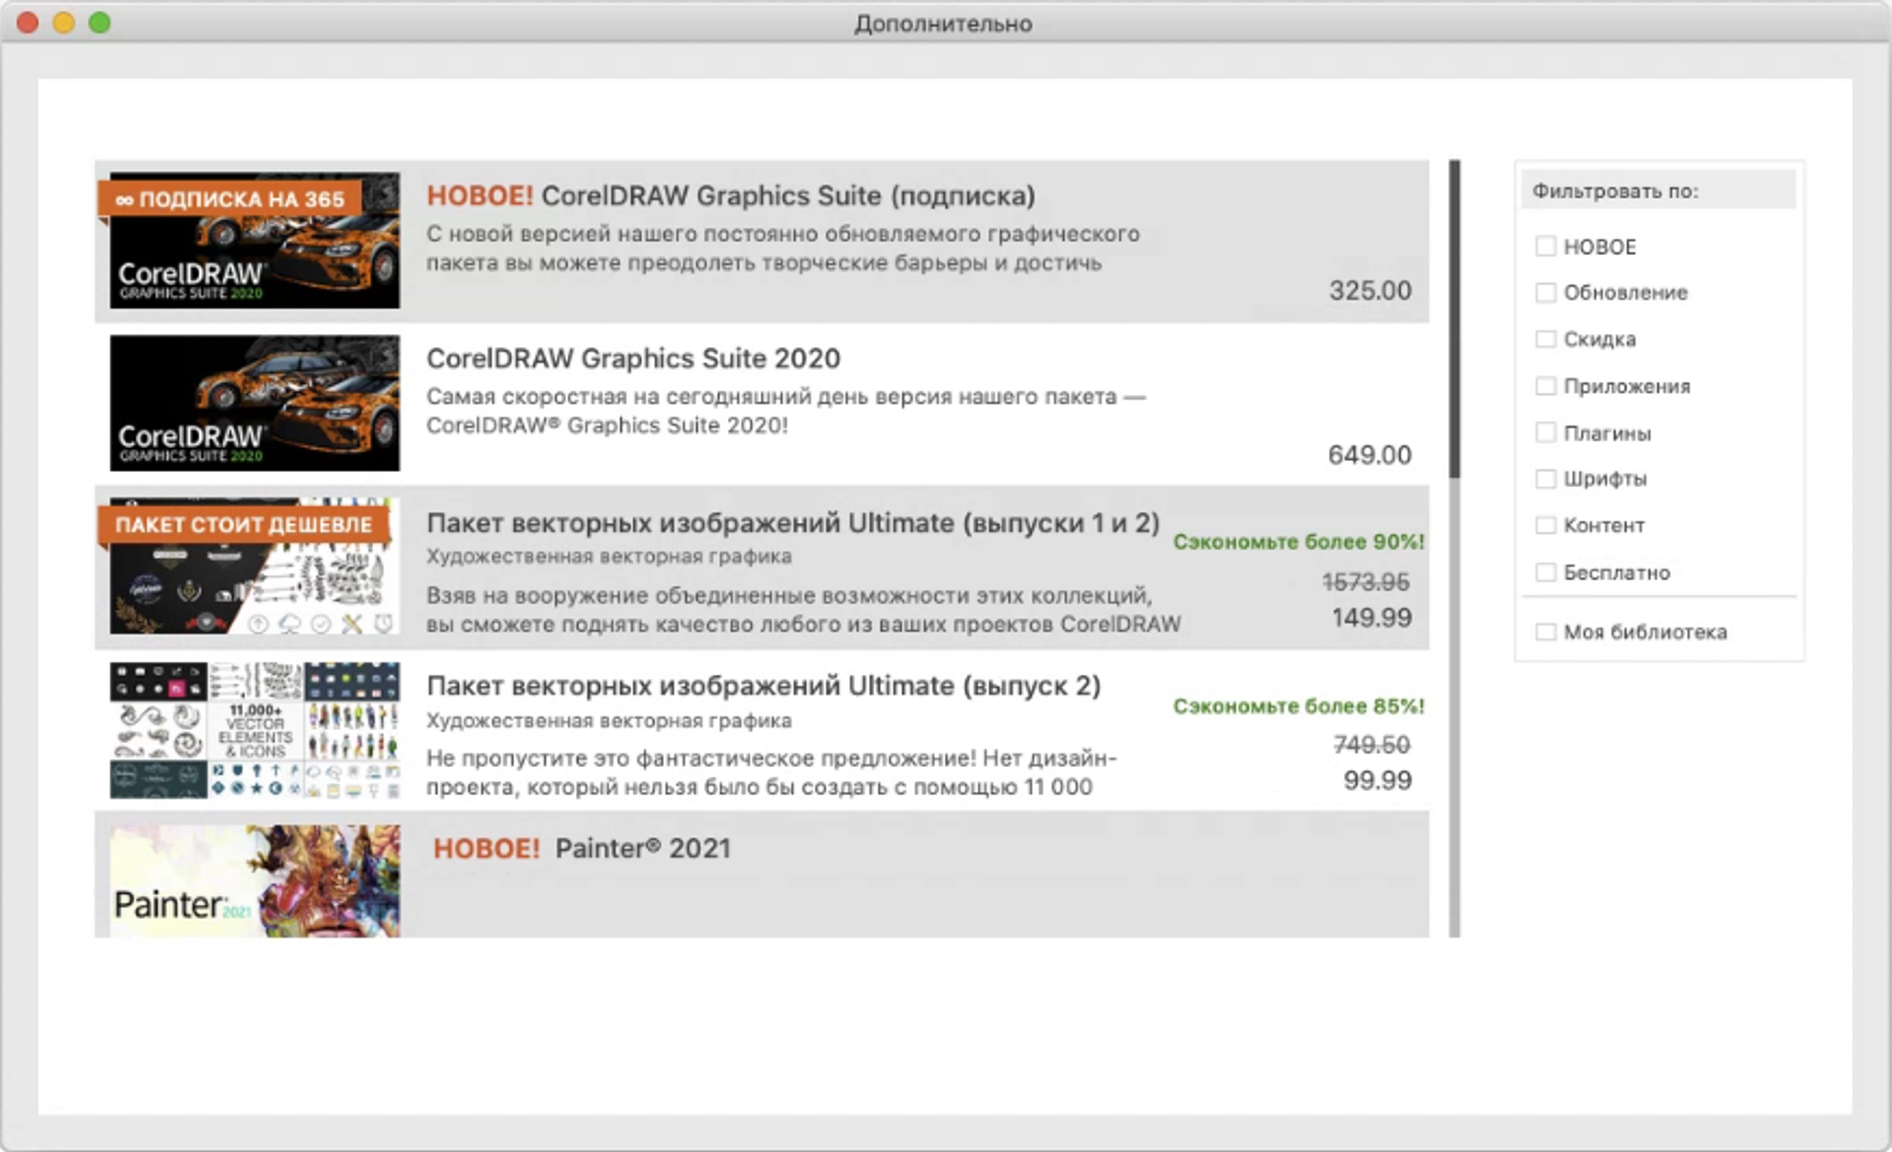Open the CorelDRAW Graphics Suite 2020 thumbnail
This screenshot has height=1152, width=1892.
(x=254, y=403)
